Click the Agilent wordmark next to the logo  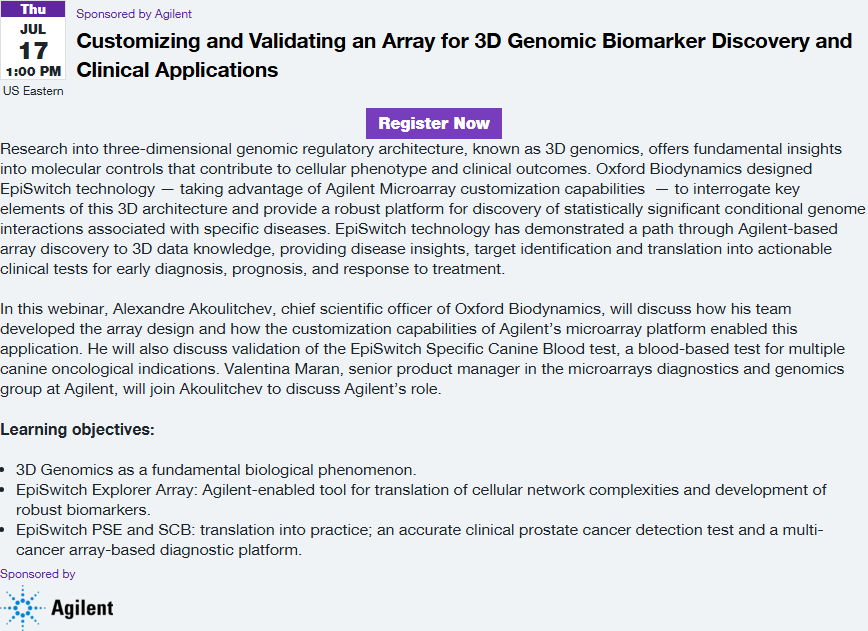(82, 608)
